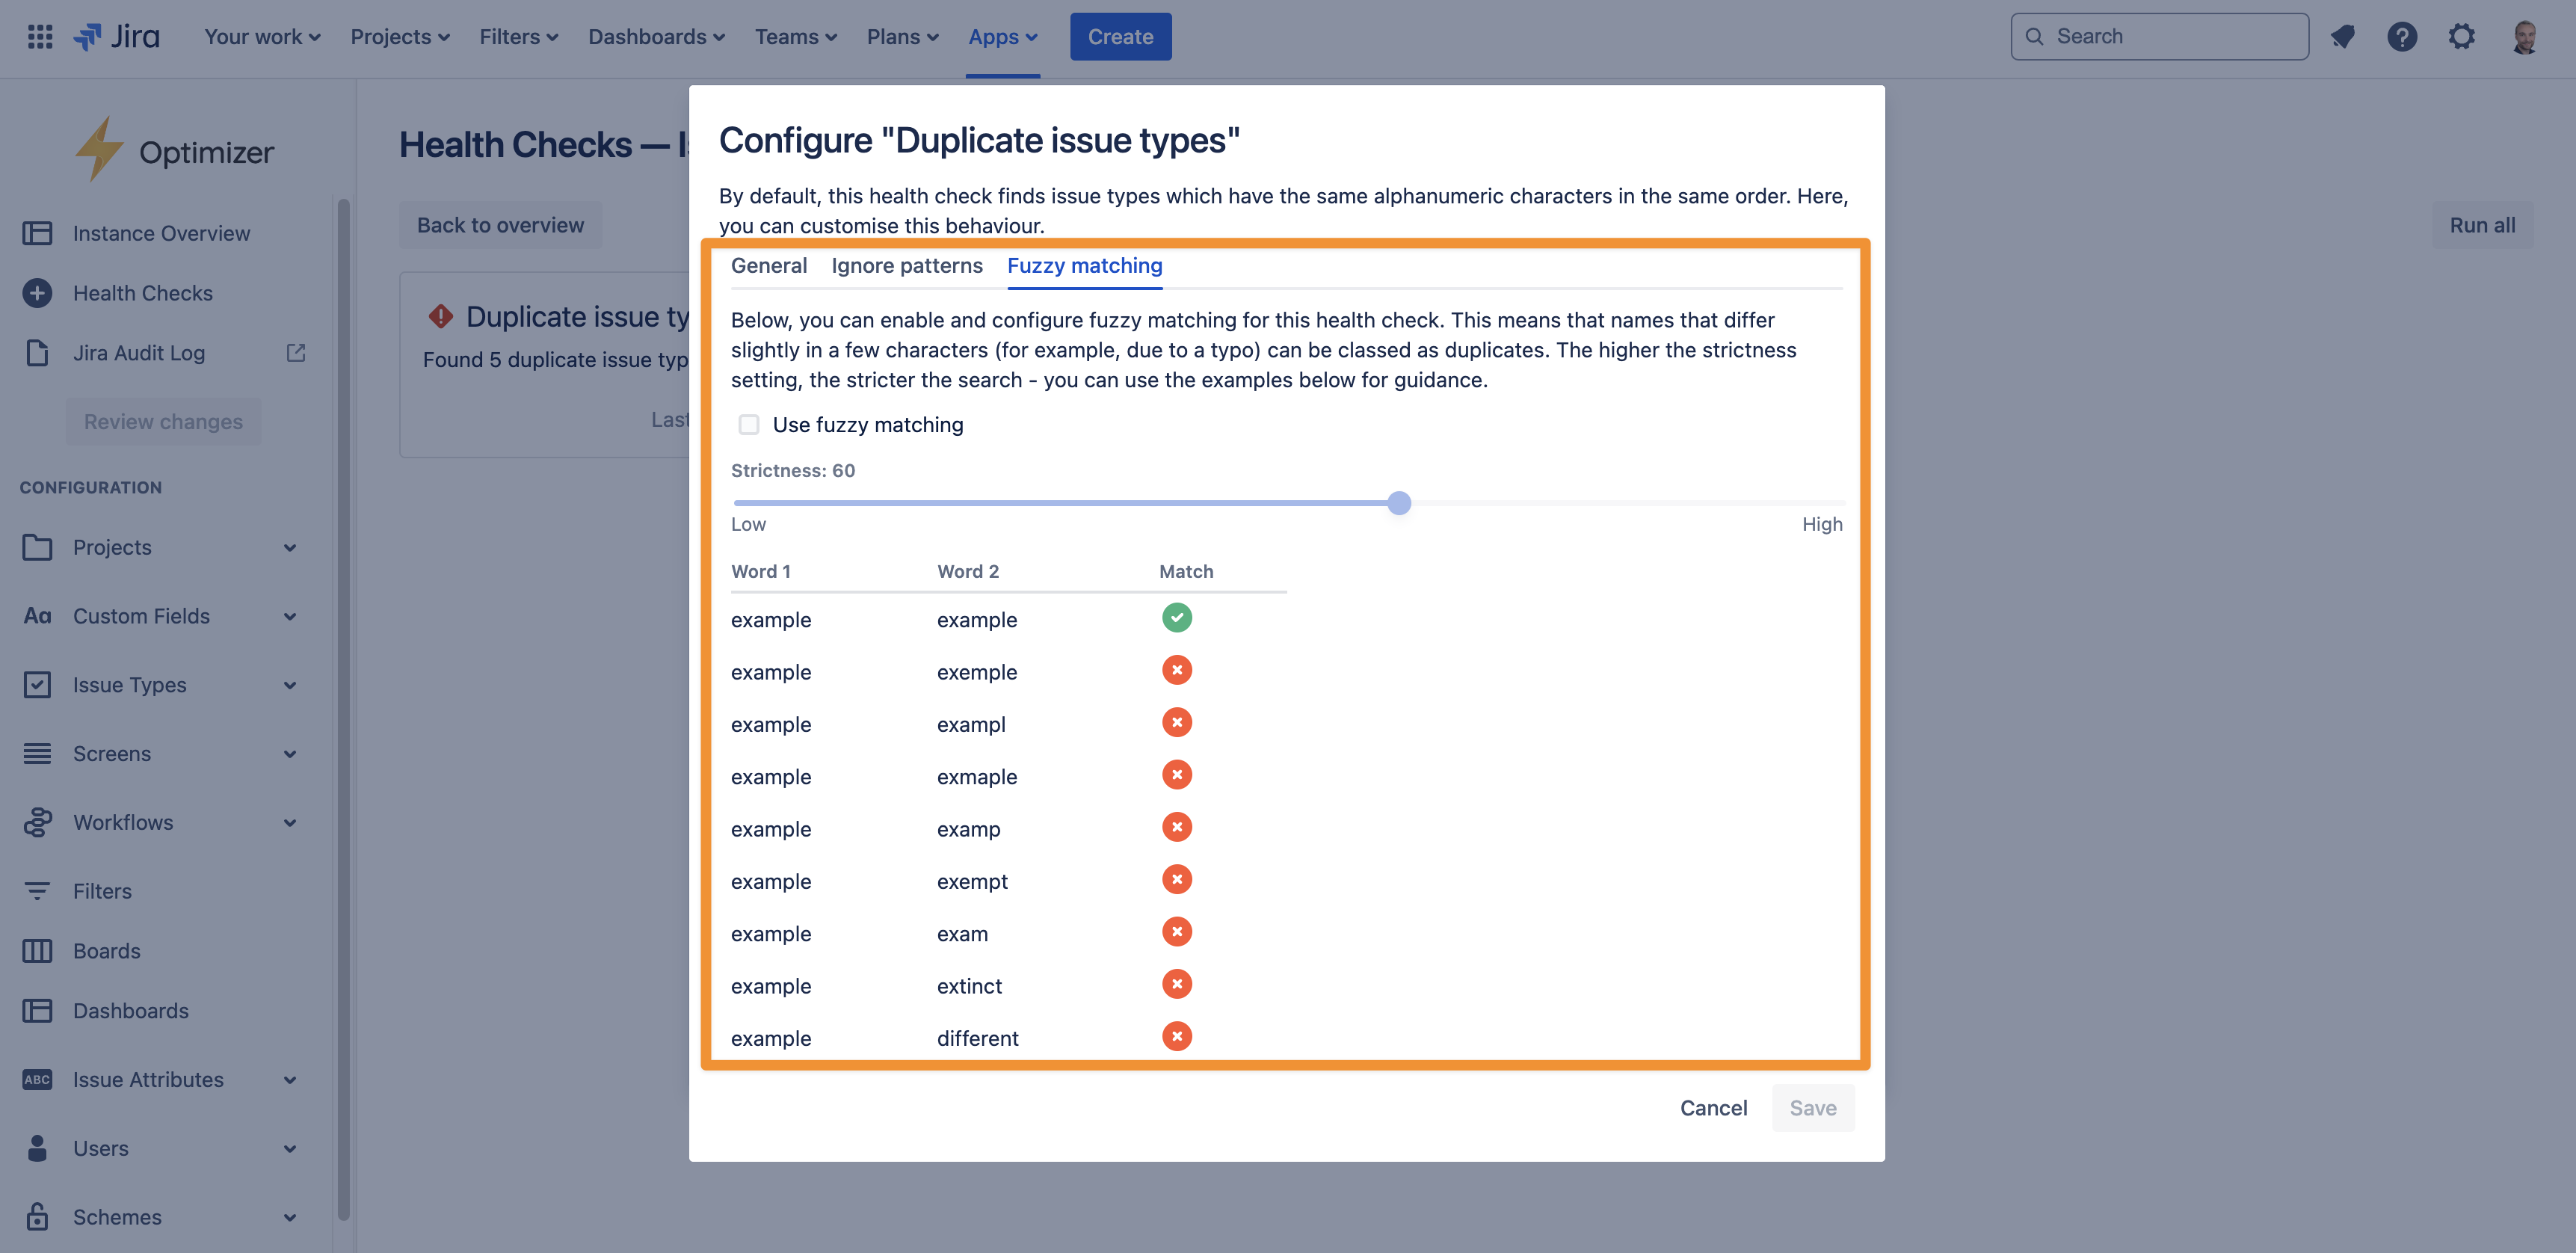Open the help question mark icon

pos(2402,37)
